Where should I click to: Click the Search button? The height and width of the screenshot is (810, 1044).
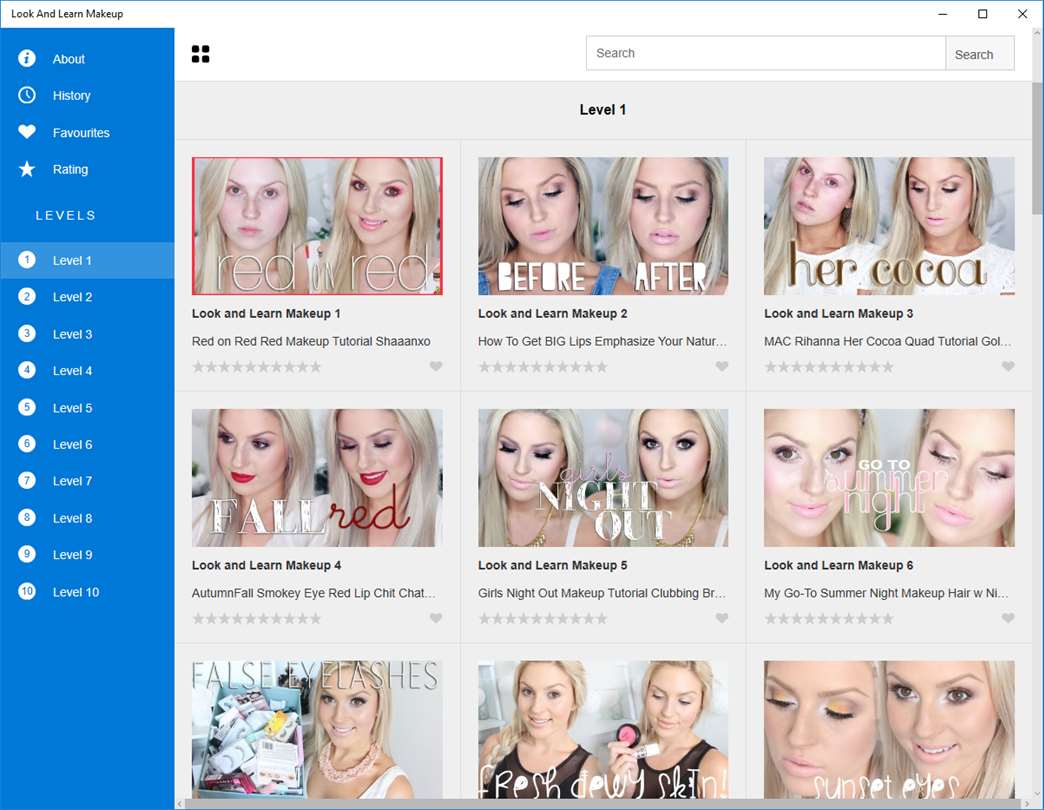(980, 54)
